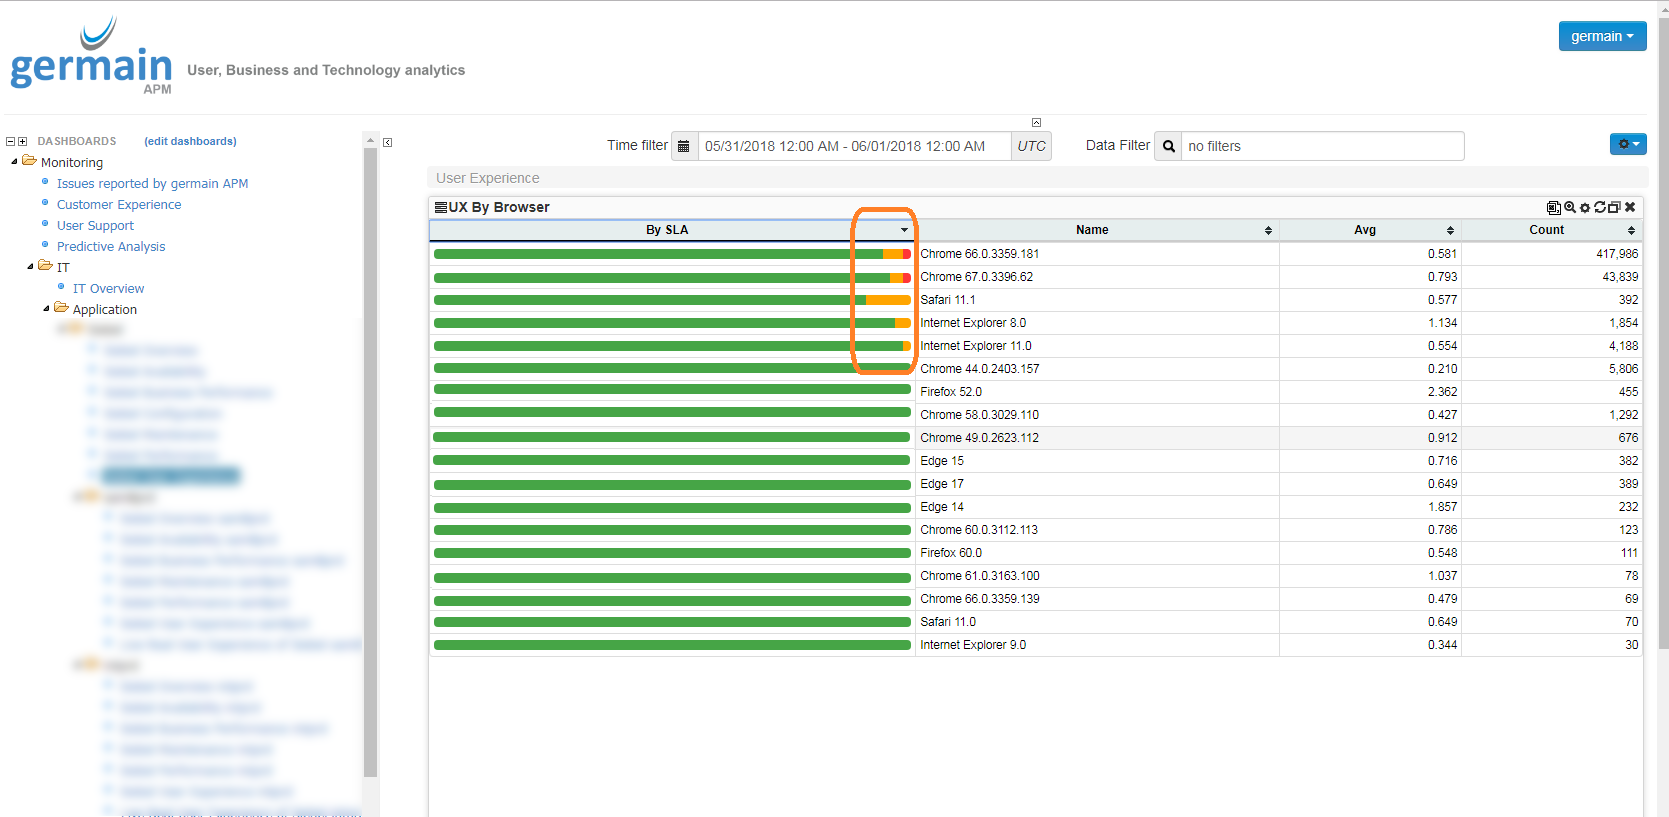
Task: Refresh the UX By Browser widget
Action: (1600, 207)
